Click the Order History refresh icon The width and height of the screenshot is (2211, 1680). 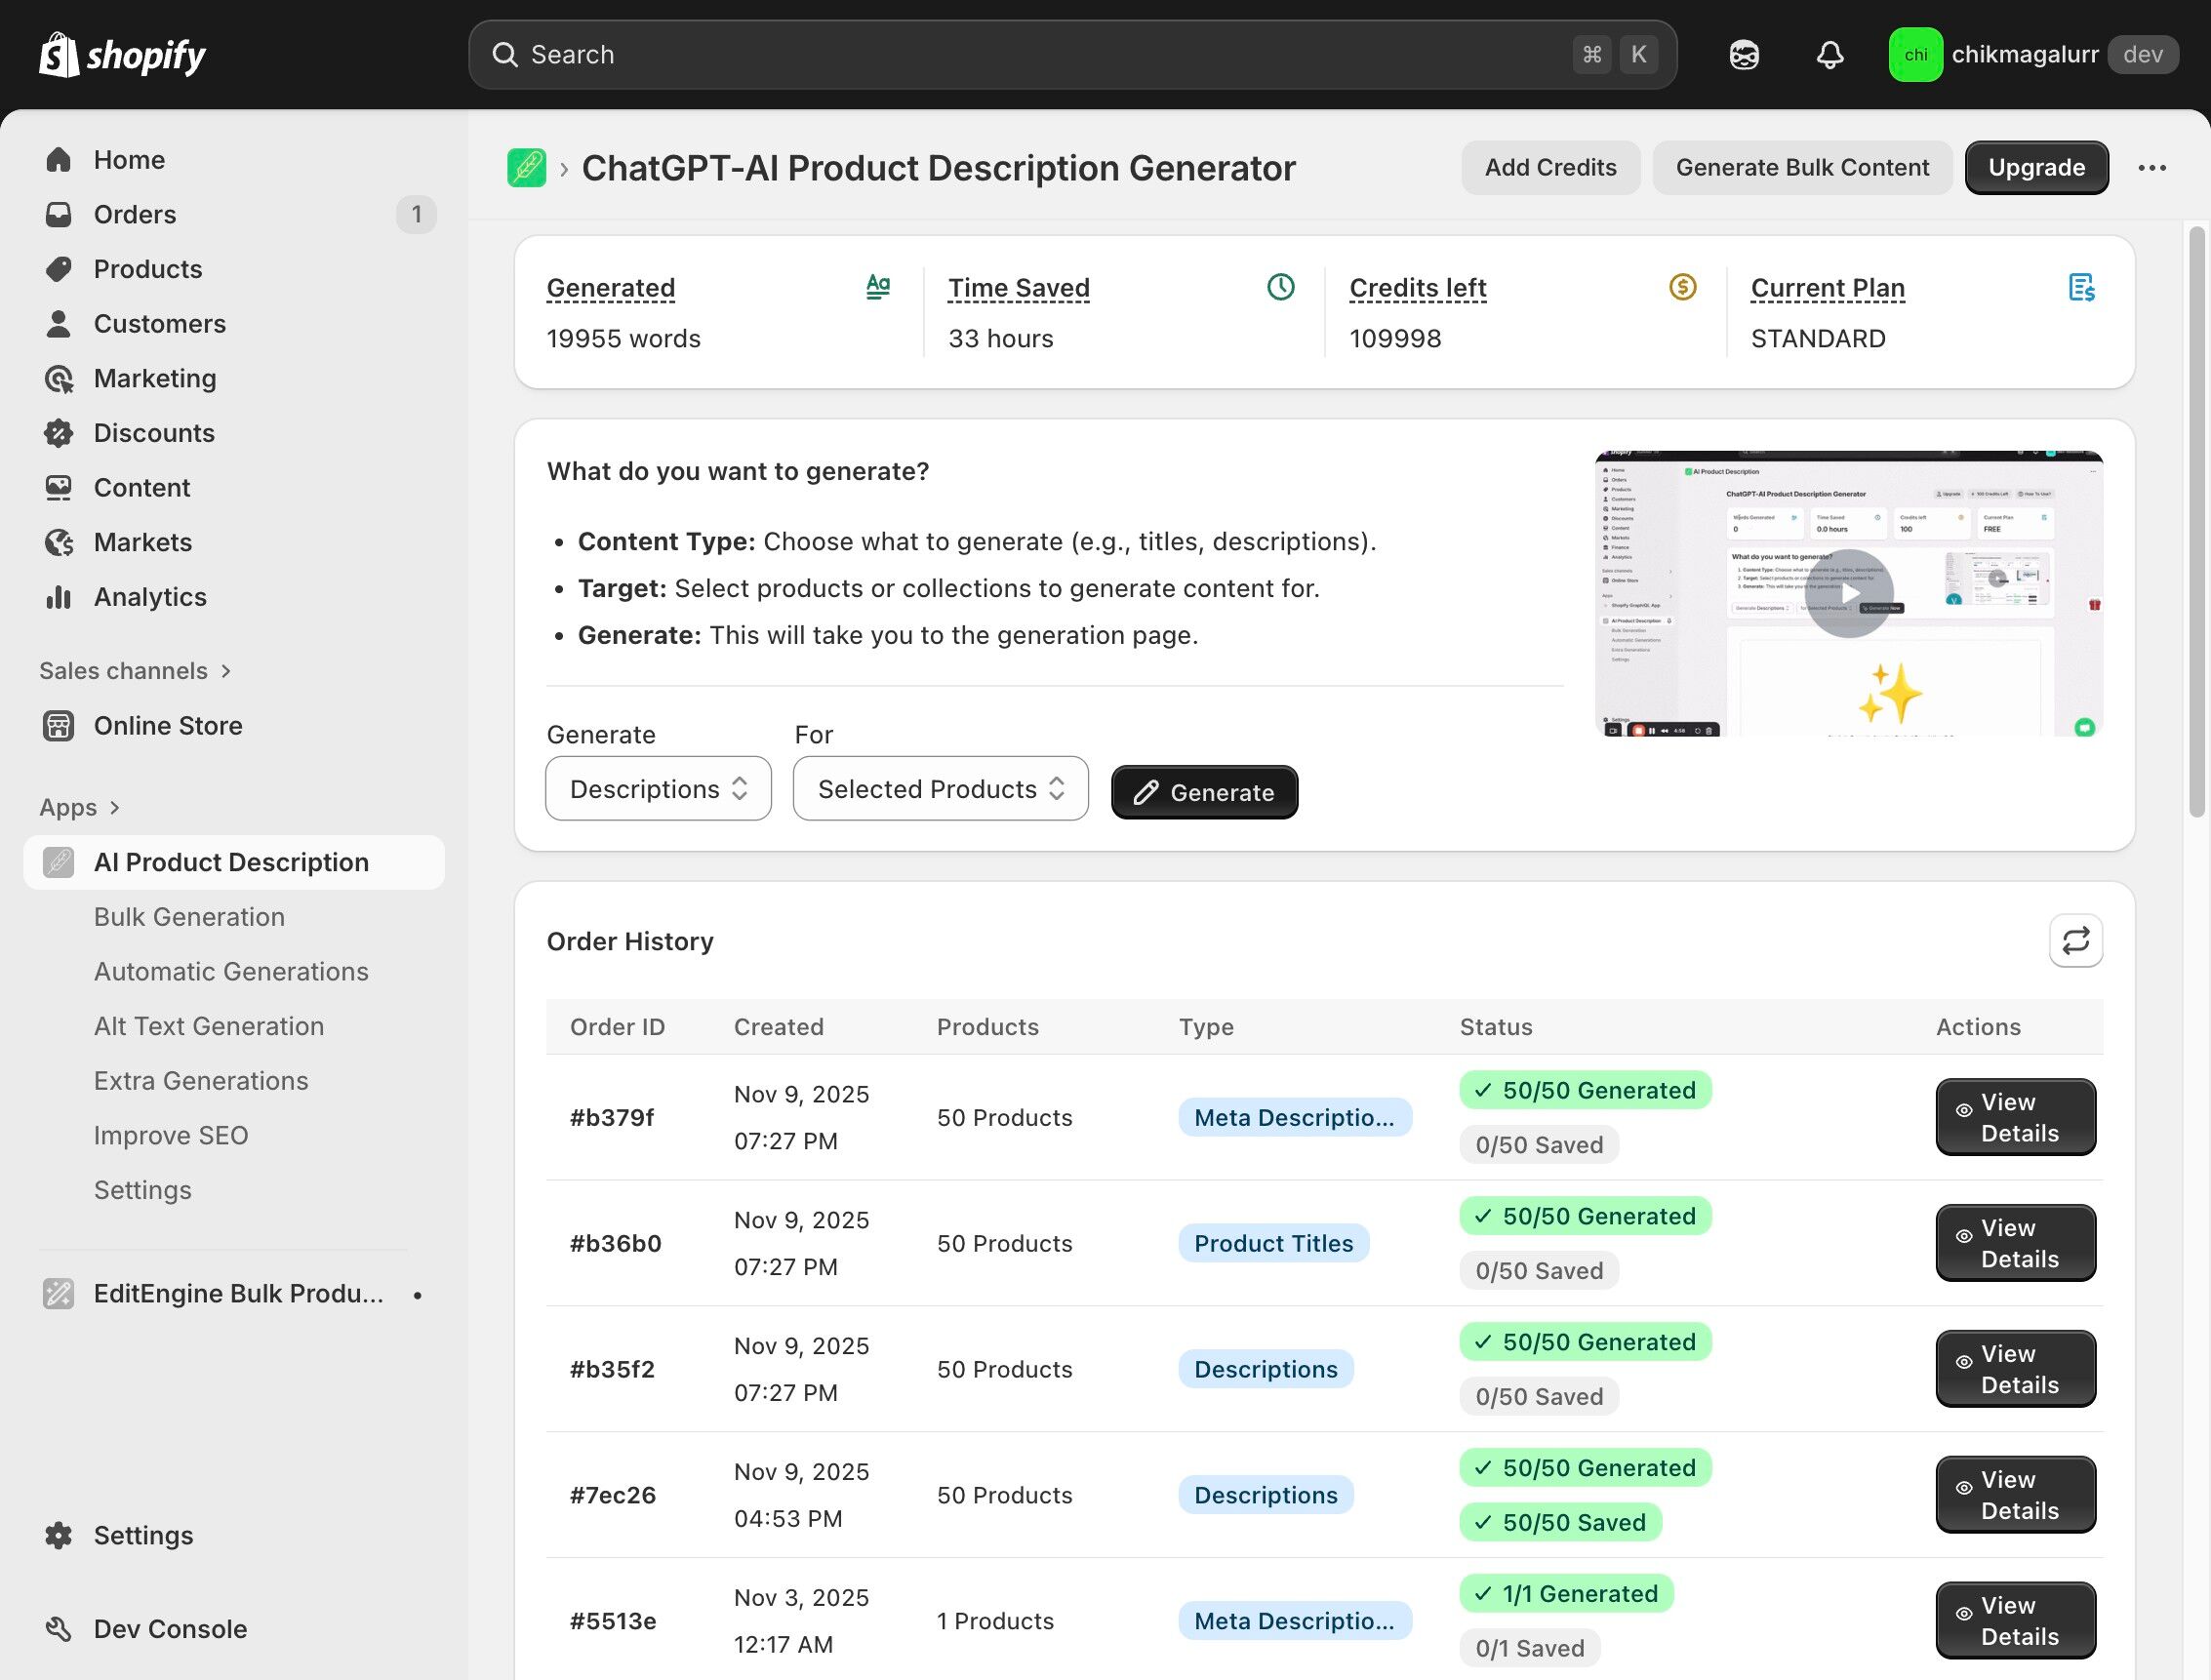click(2075, 940)
